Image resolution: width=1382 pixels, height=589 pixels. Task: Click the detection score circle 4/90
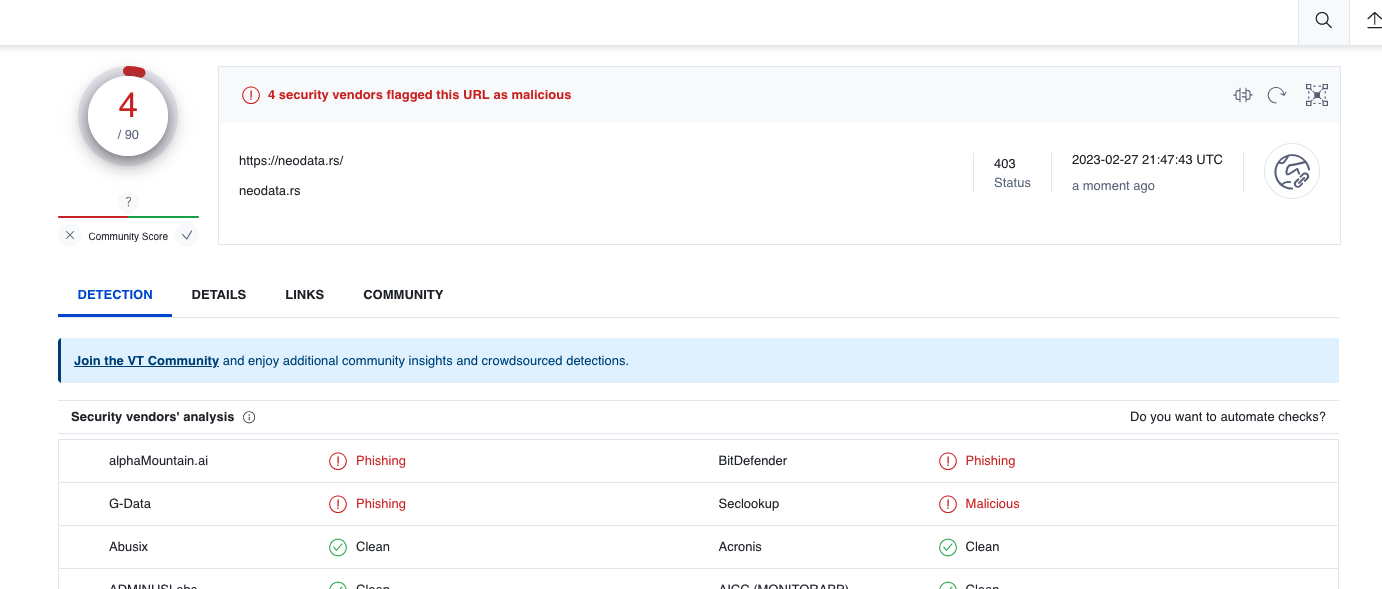click(x=128, y=116)
